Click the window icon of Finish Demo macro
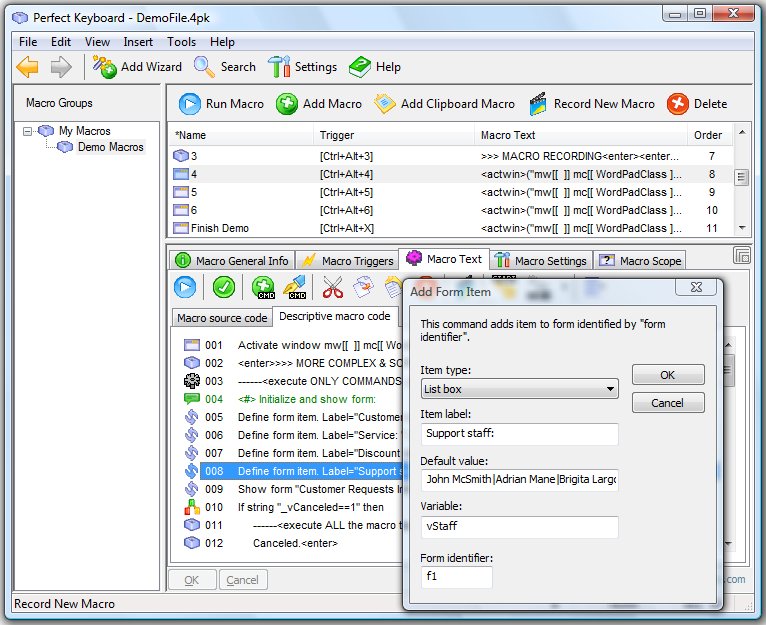This screenshot has width=766, height=625. tap(181, 228)
